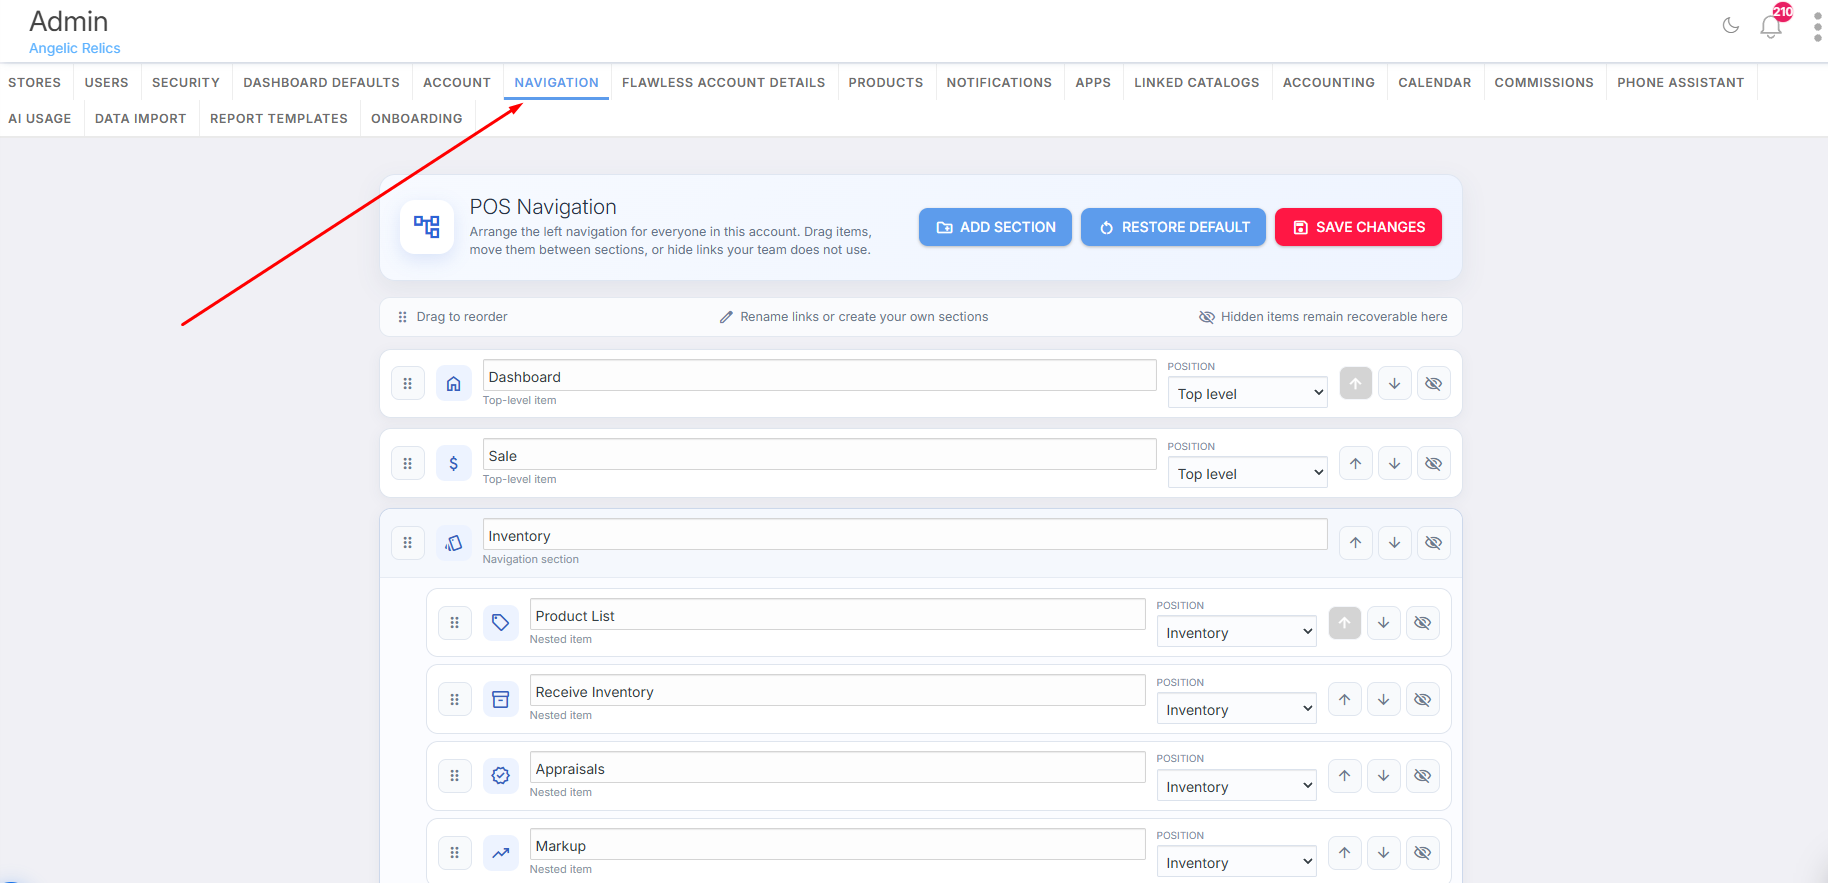This screenshot has height=883, width=1828.
Task: Open the AI Usage tab
Action: 40,118
